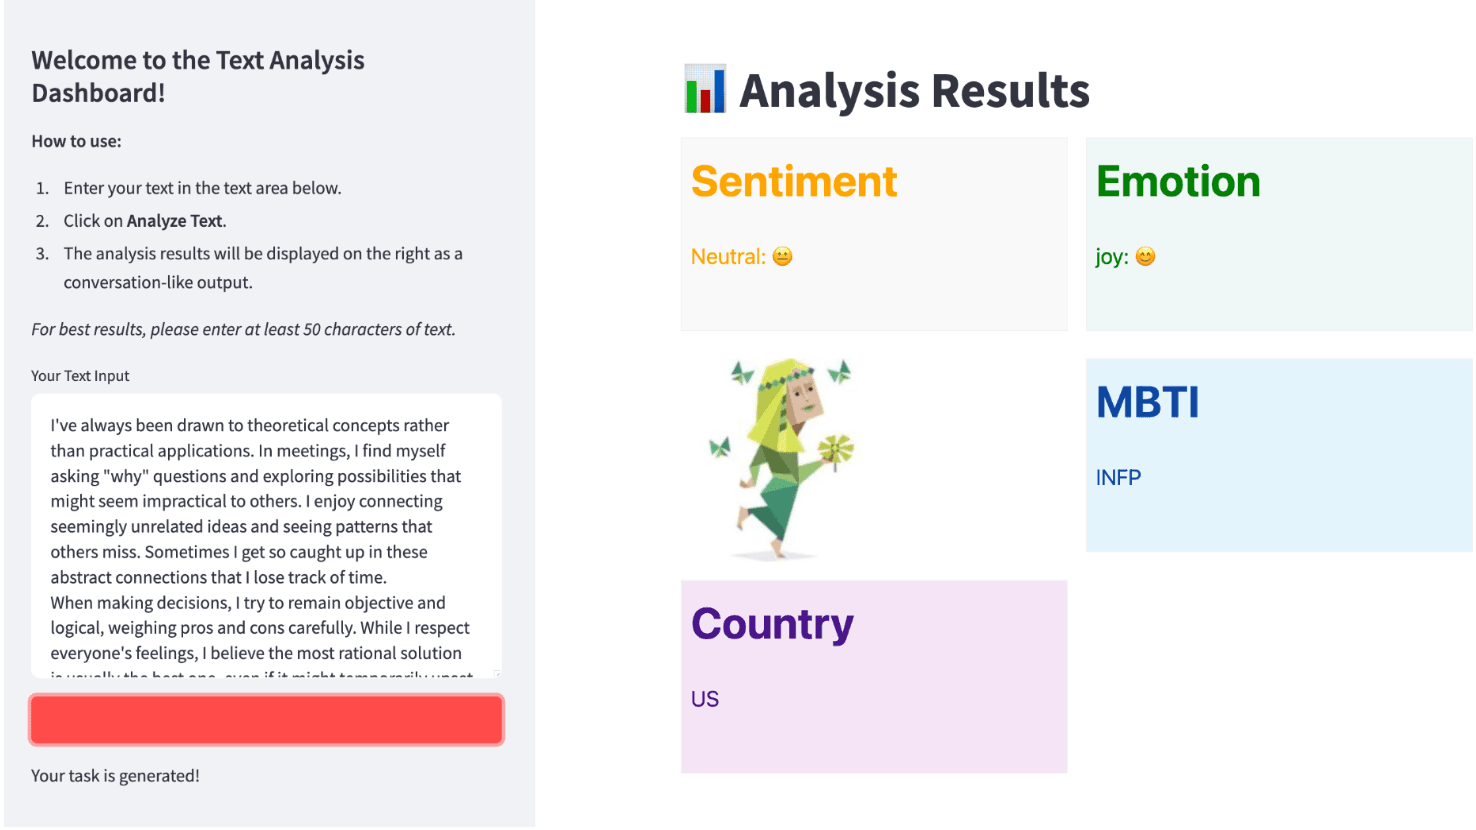Click the resize handle of the text area
The width and height of the screenshot is (1476, 830).
[497, 674]
